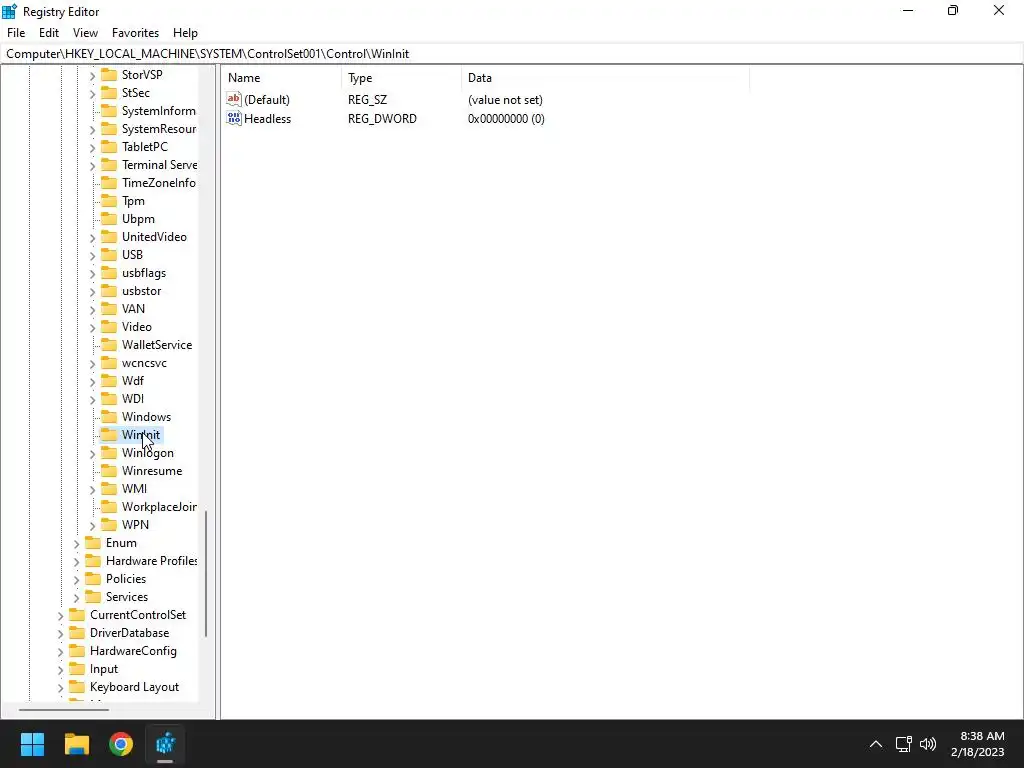Click the tree vertical scrollbar thumb
The image size is (1024, 768).
206,573
